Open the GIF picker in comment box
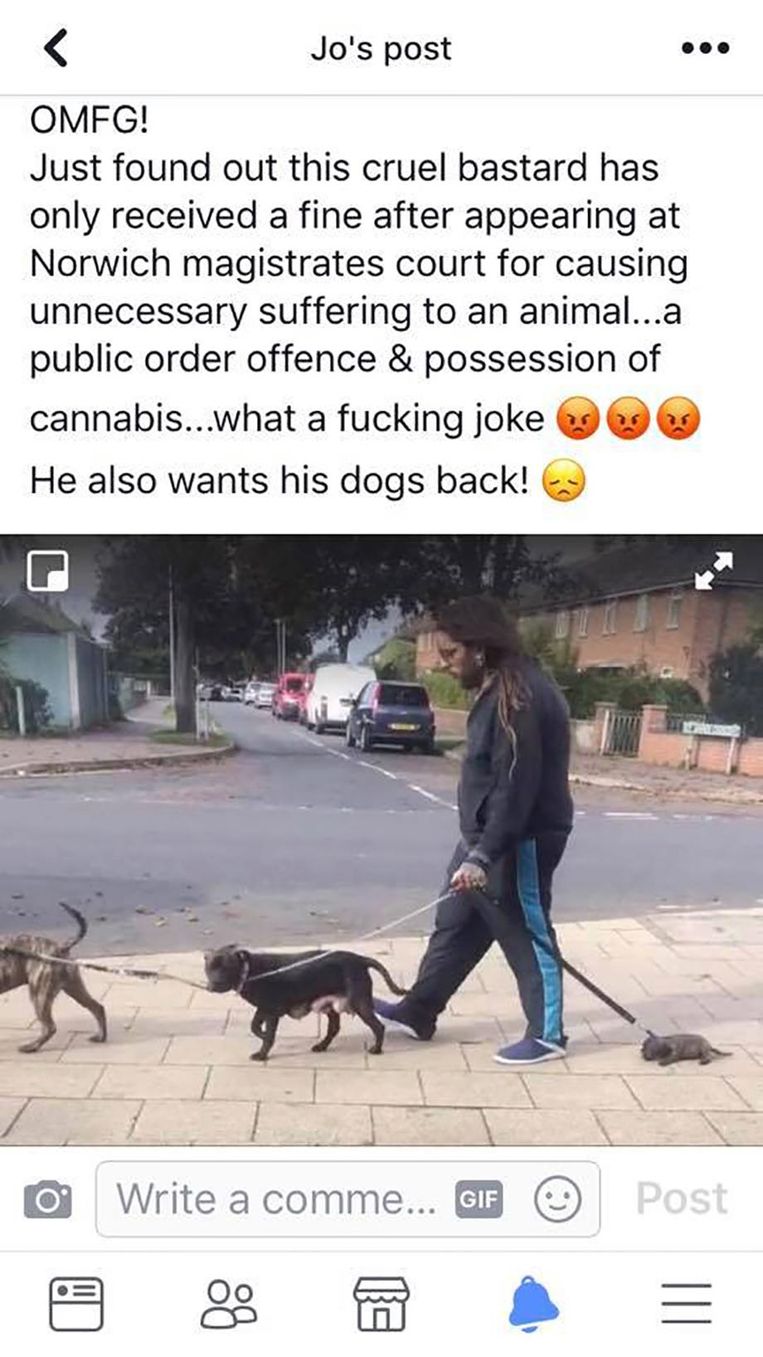The width and height of the screenshot is (763, 1357). coord(480,1198)
